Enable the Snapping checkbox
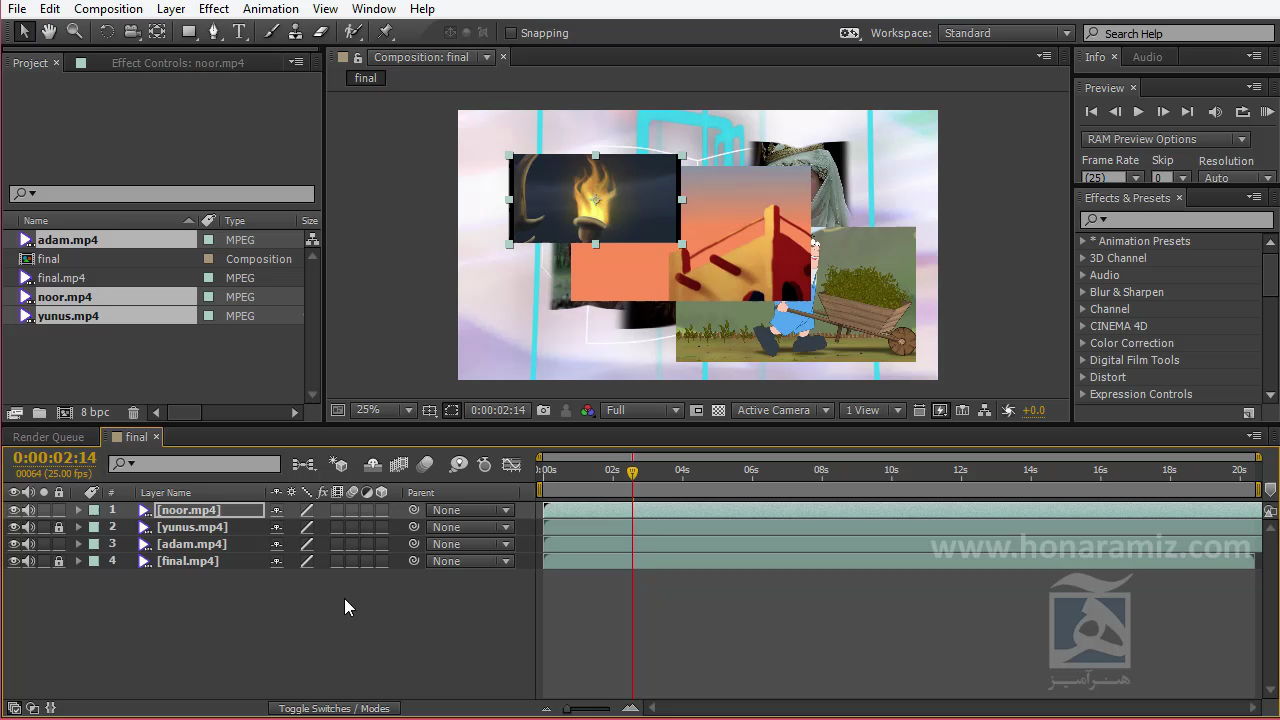 (x=511, y=33)
